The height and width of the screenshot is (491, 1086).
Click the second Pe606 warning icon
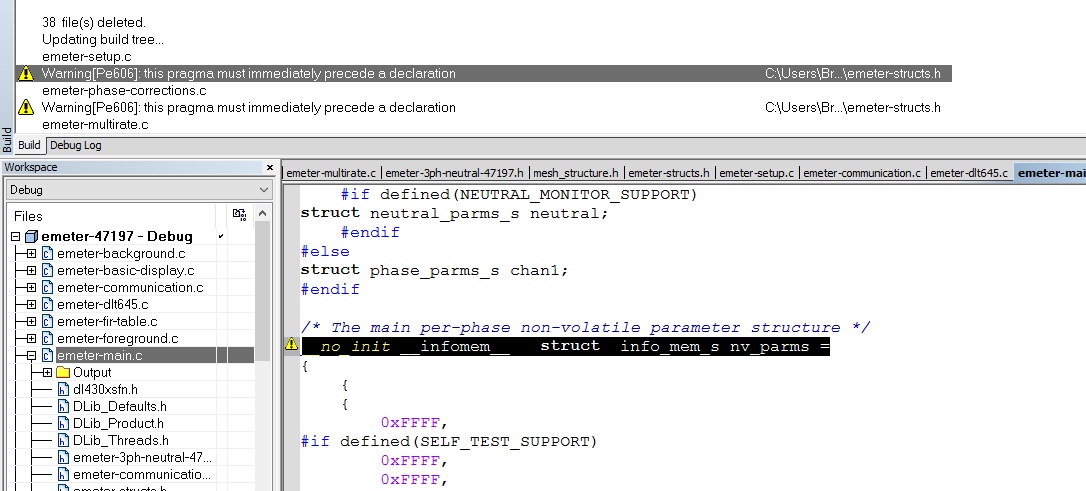pos(26,107)
